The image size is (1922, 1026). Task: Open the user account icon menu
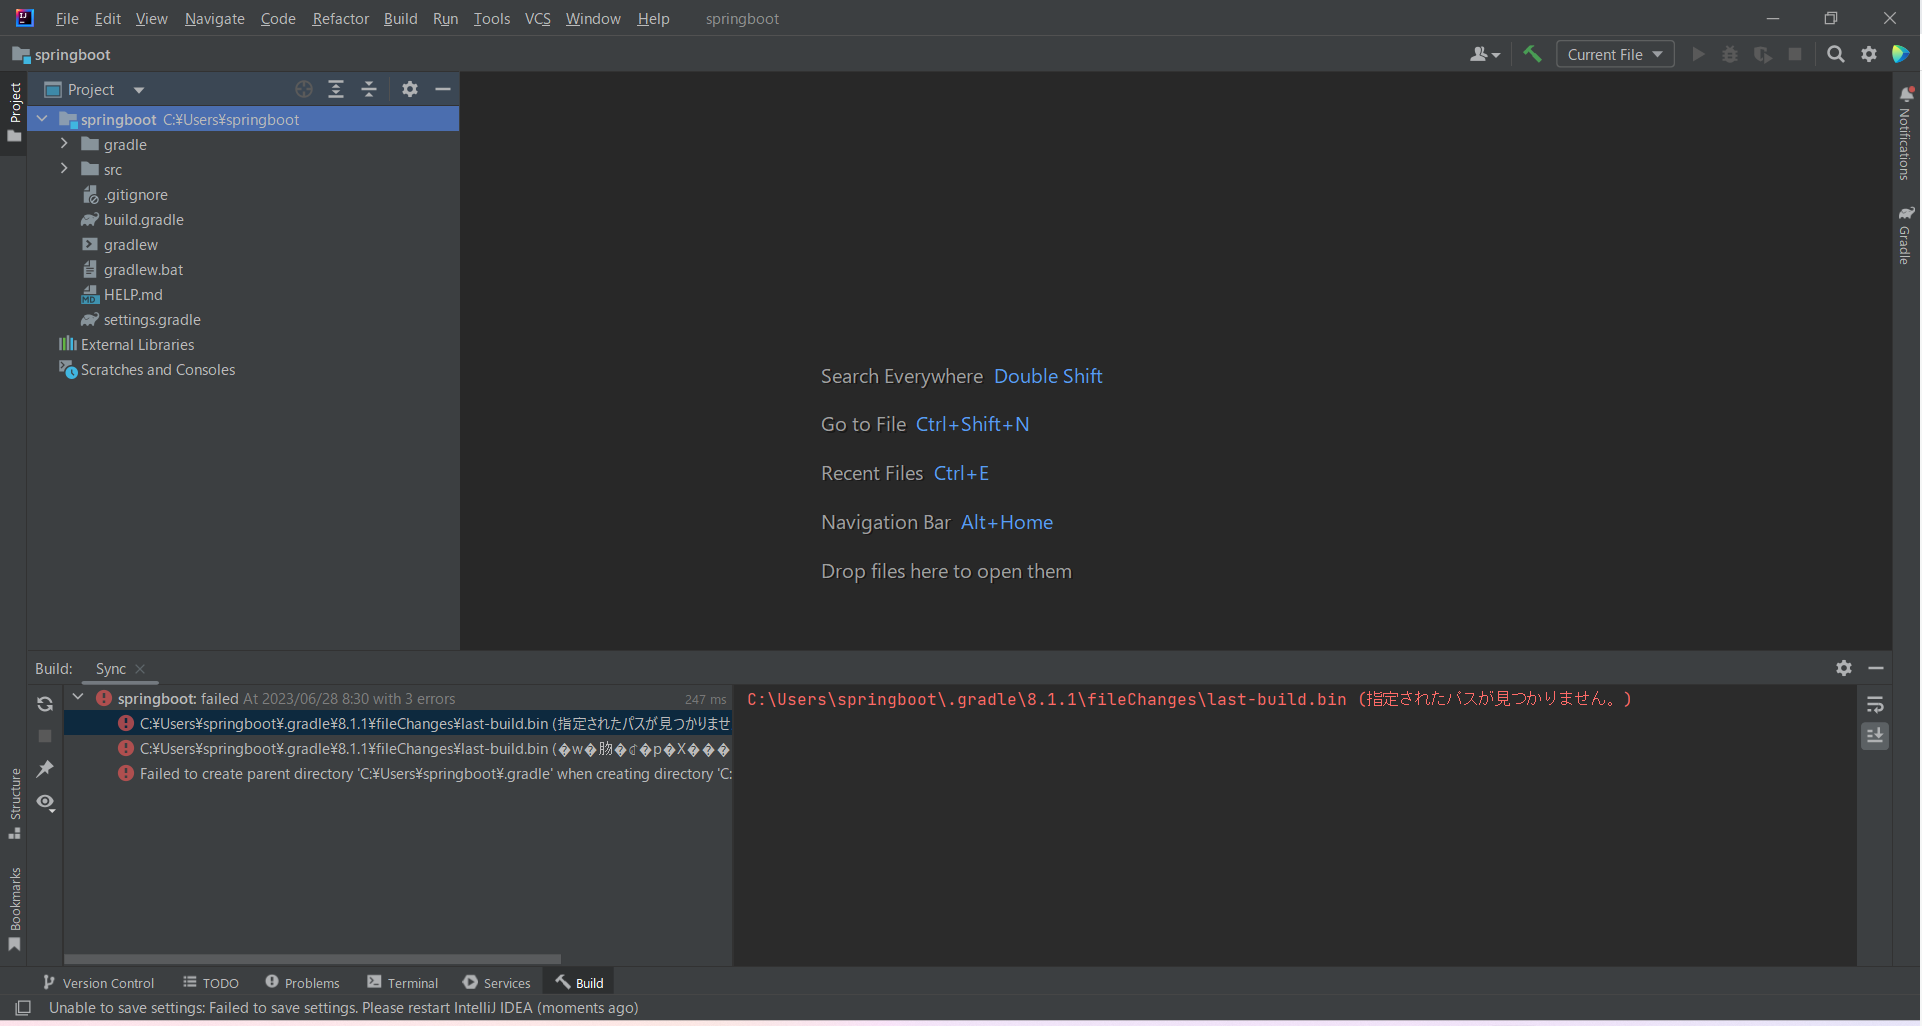click(1484, 54)
